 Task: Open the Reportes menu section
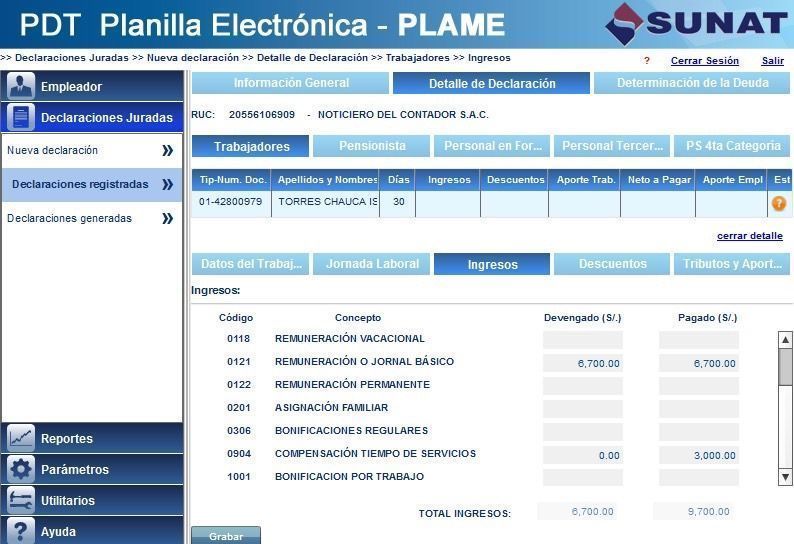[92, 438]
